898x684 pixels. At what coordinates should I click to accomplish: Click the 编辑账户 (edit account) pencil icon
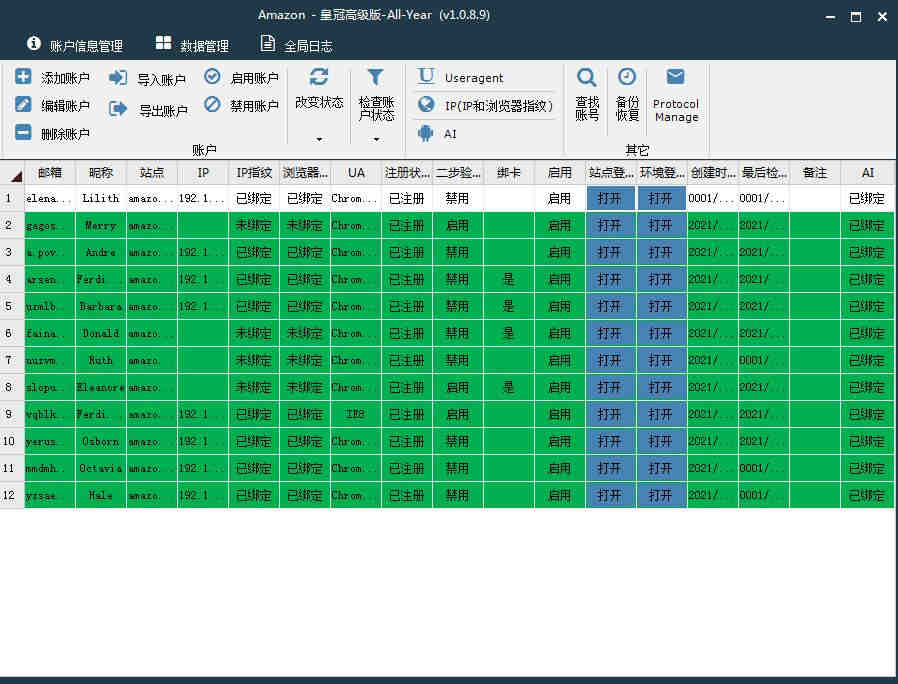click(x=23, y=105)
